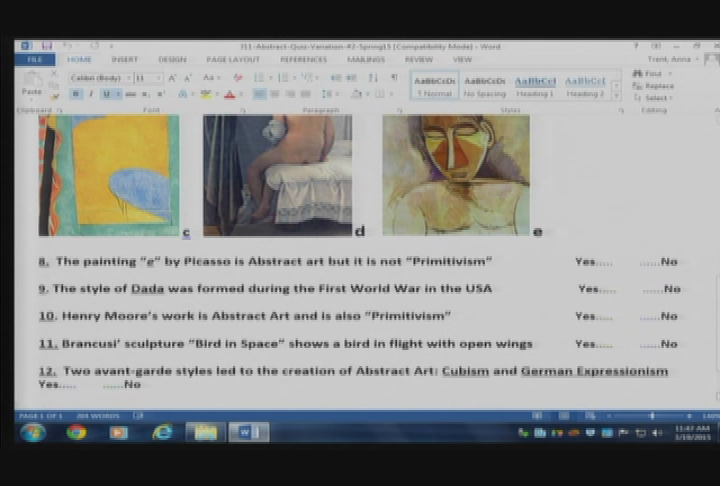720x486 pixels.
Task: Apply the Heading 2 style
Action: 585,86
